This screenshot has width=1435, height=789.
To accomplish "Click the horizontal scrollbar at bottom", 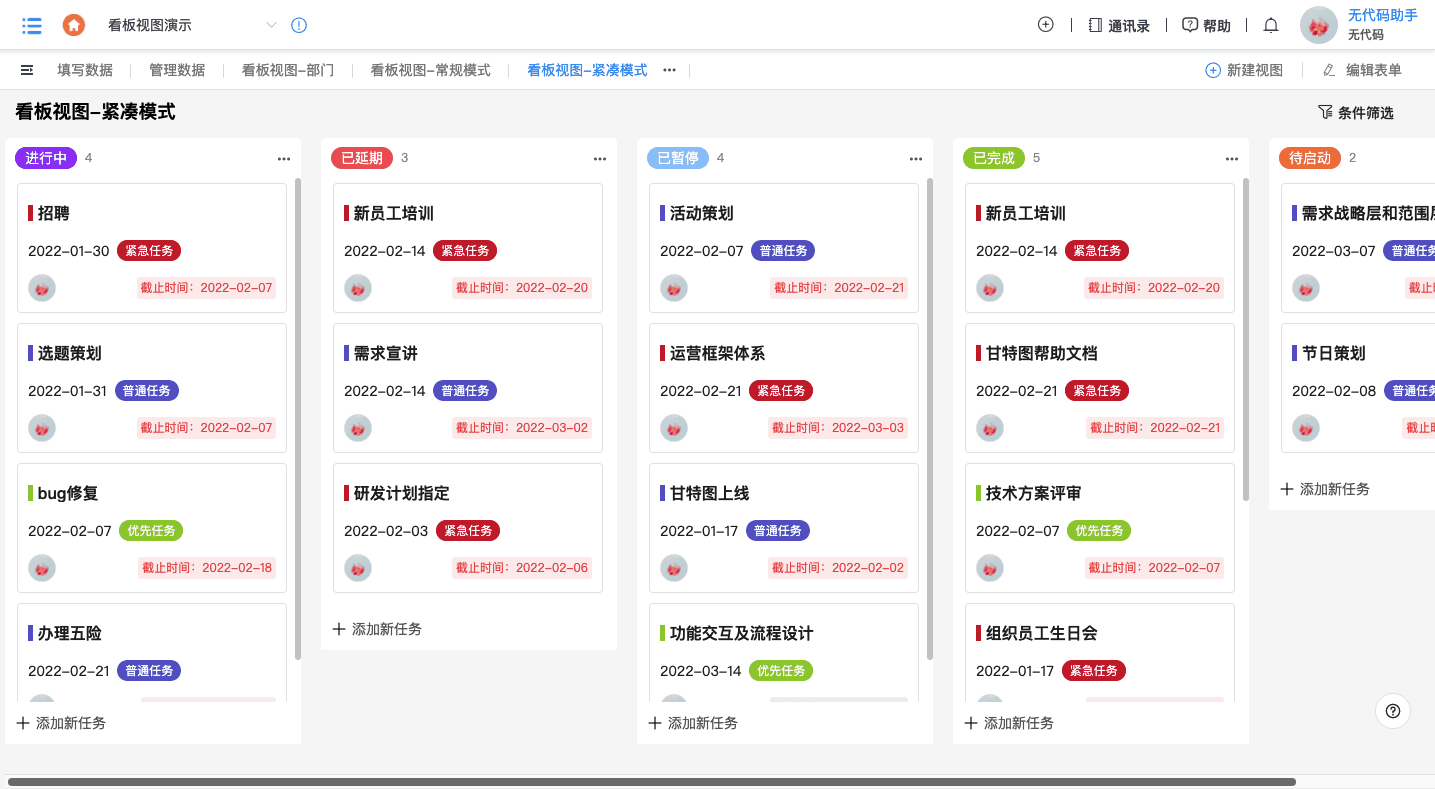I will [x=651, y=782].
